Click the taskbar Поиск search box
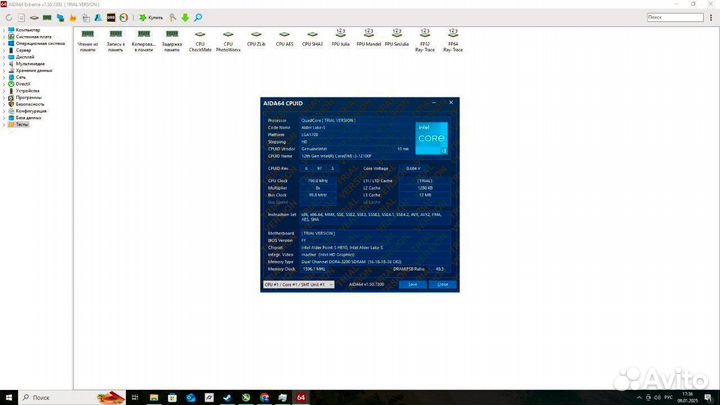The image size is (720, 405). (x=73, y=398)
